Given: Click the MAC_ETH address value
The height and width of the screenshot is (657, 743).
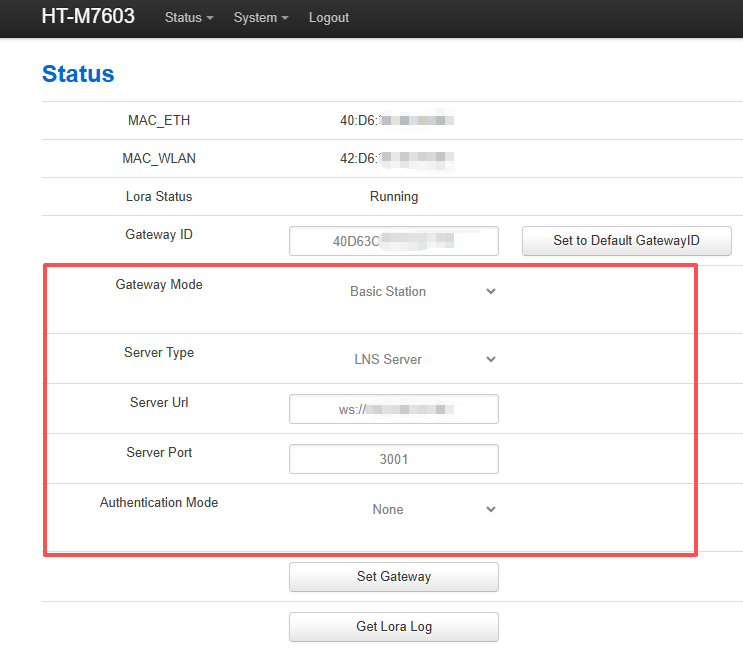Looking at the screenshot, I should (397, 121).
